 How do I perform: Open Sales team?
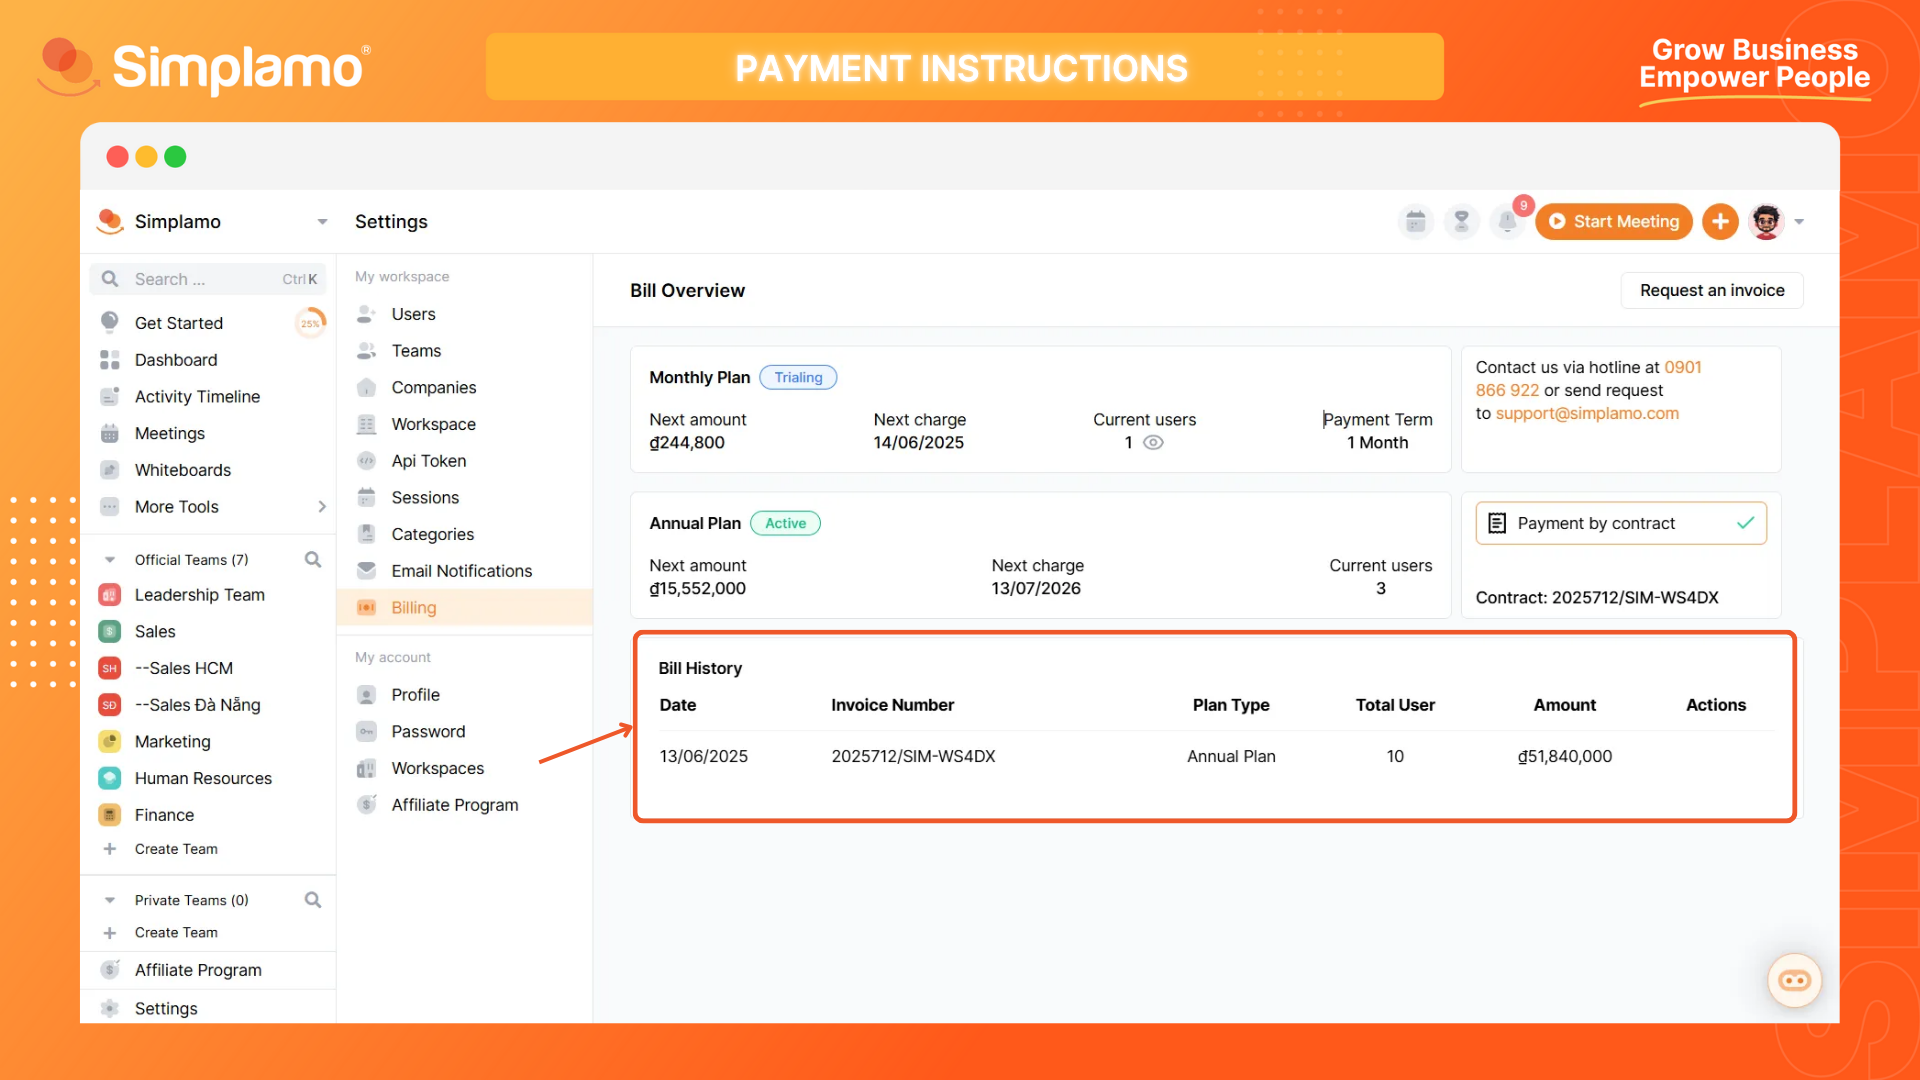tap(155, 632)
